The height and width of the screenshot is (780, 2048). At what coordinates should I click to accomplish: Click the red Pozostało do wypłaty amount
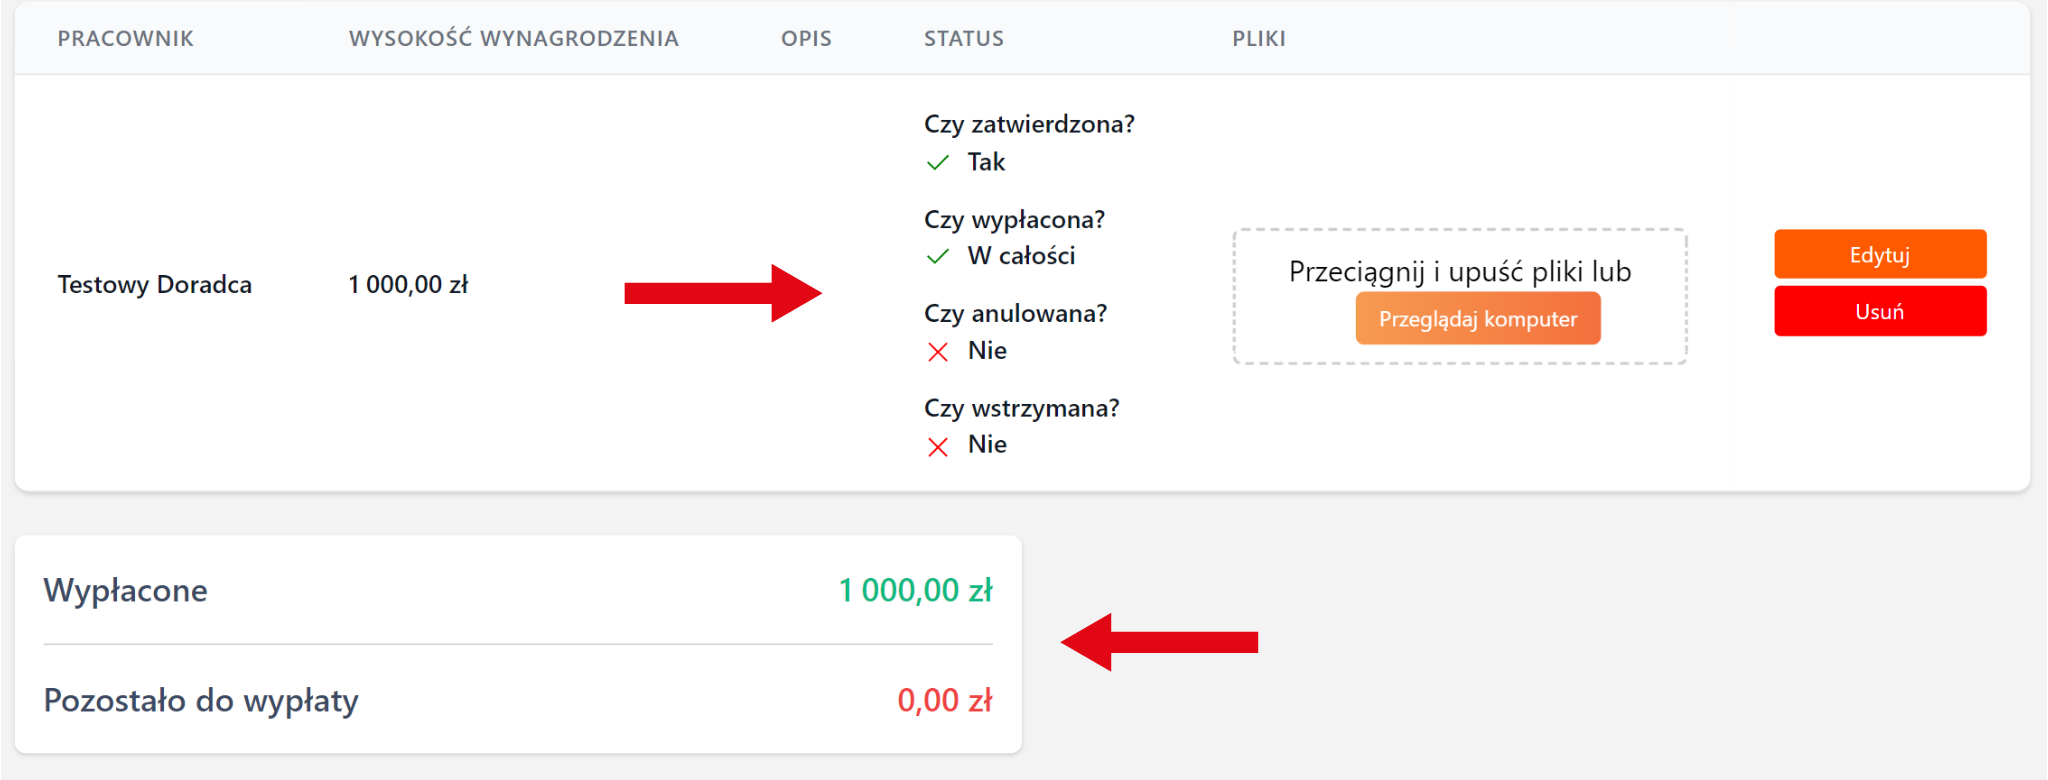point(944,701)
